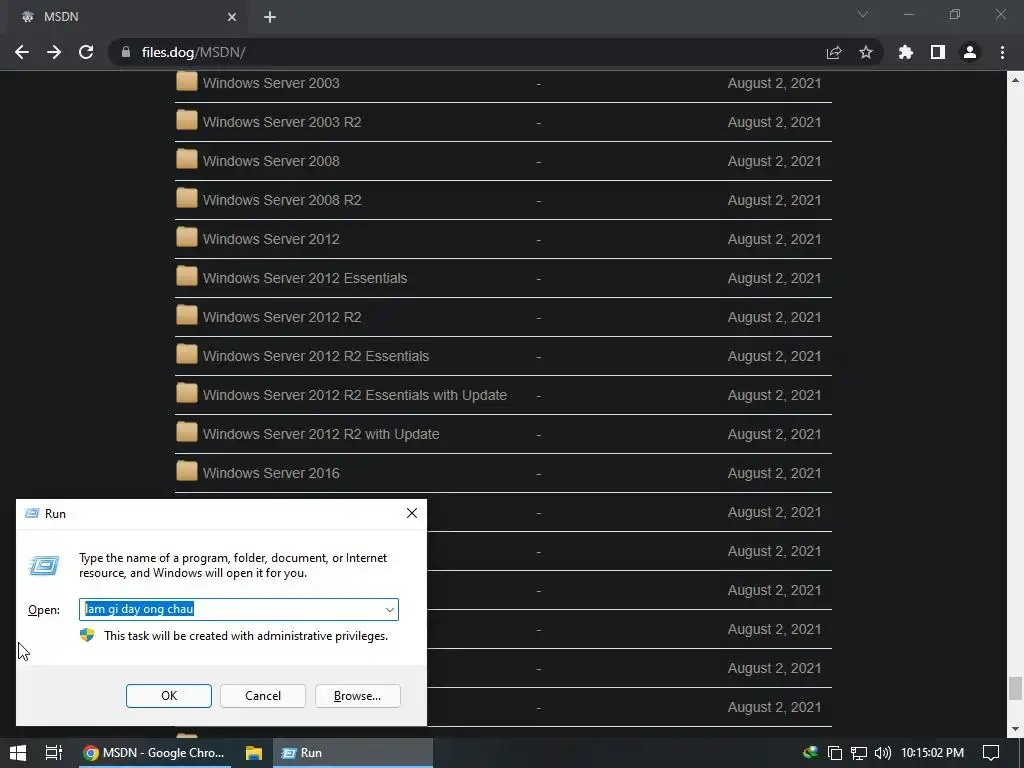Open Windows Server 2012 R2 Essentials link
Screen dimensions: 1024x768
pyautogui.click(x=316, y=356)
